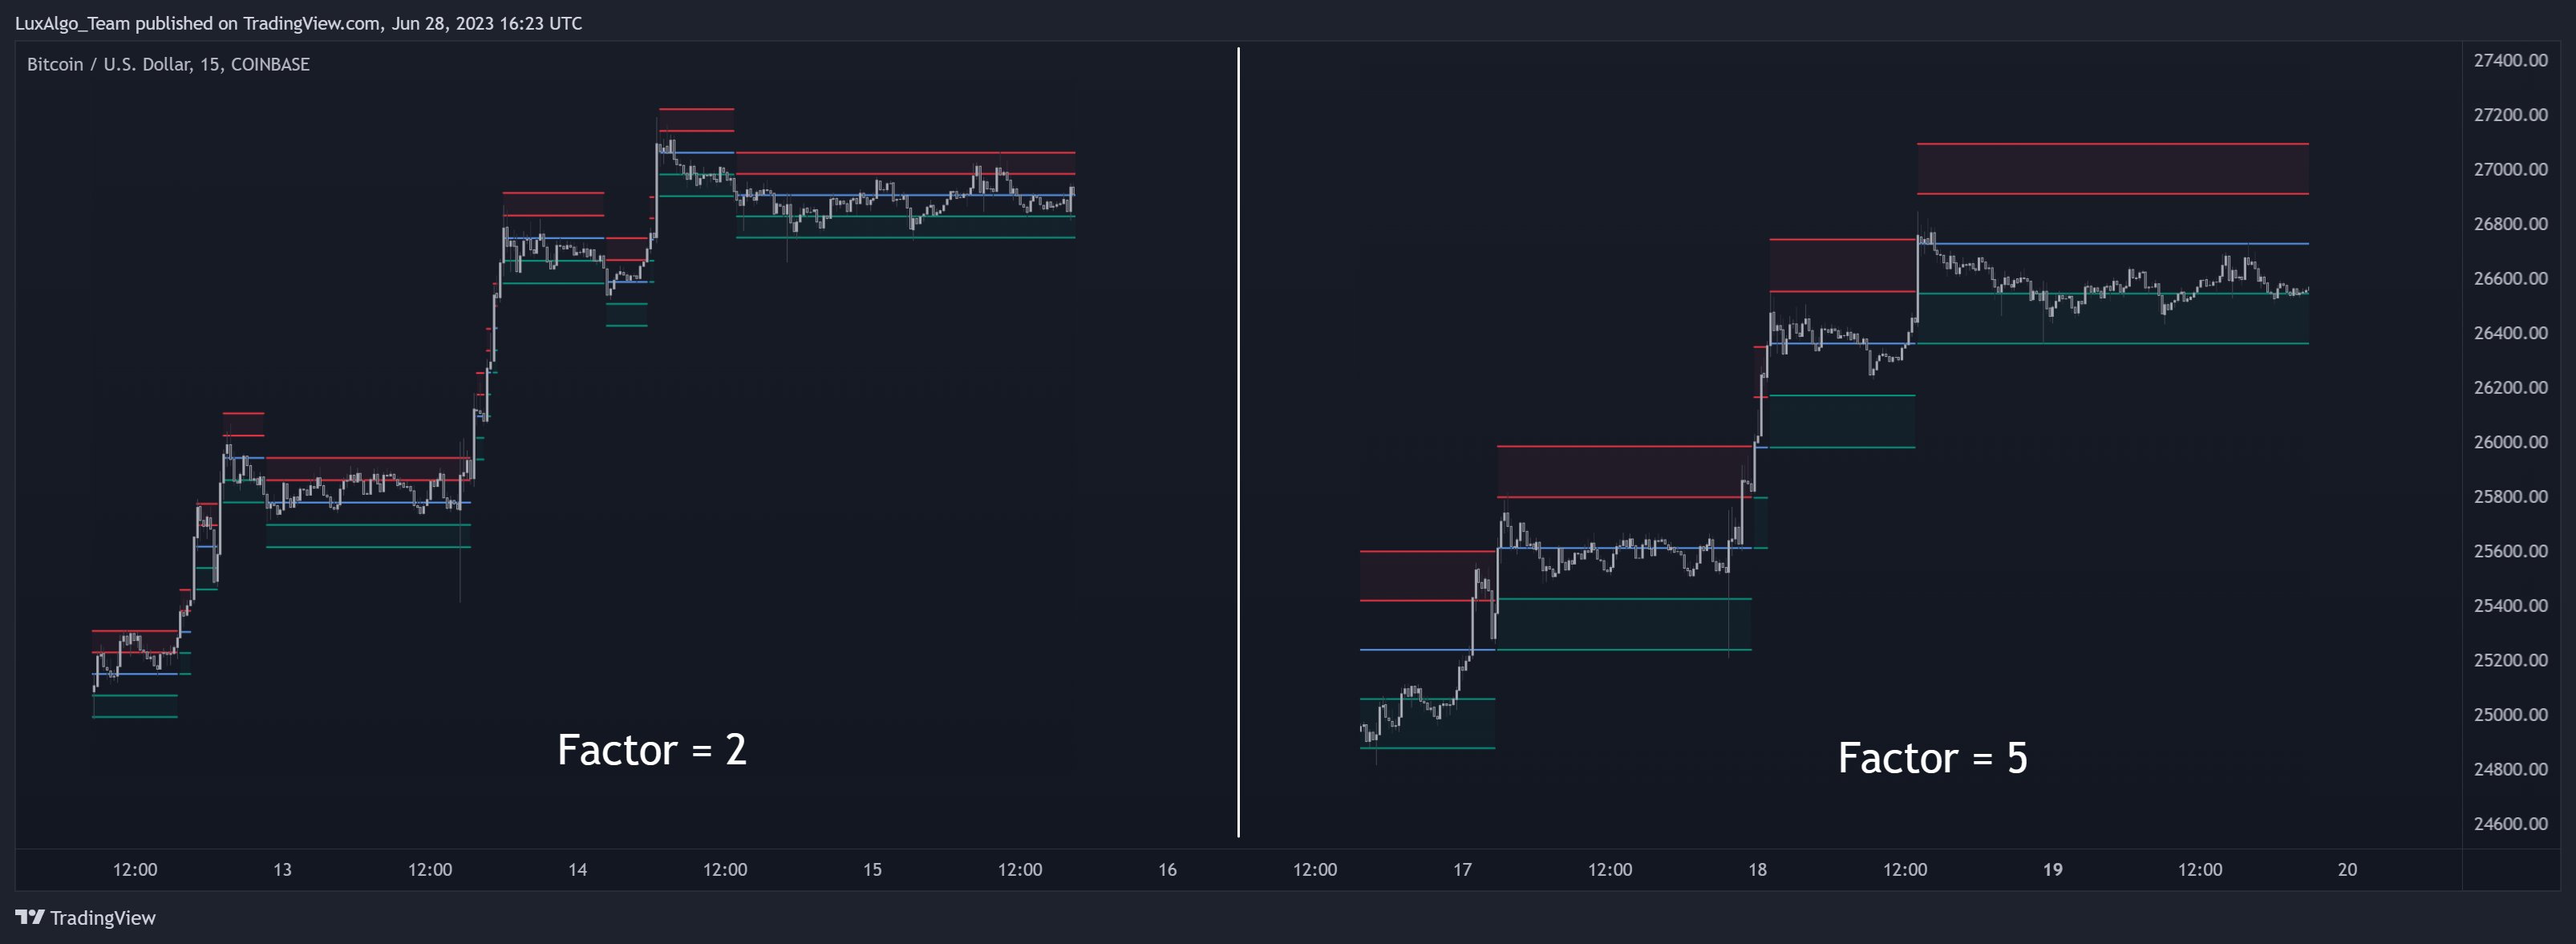Click the 26400.00 price axis label
Viewport: 2576px width, 944px height.
point(2510,333)
